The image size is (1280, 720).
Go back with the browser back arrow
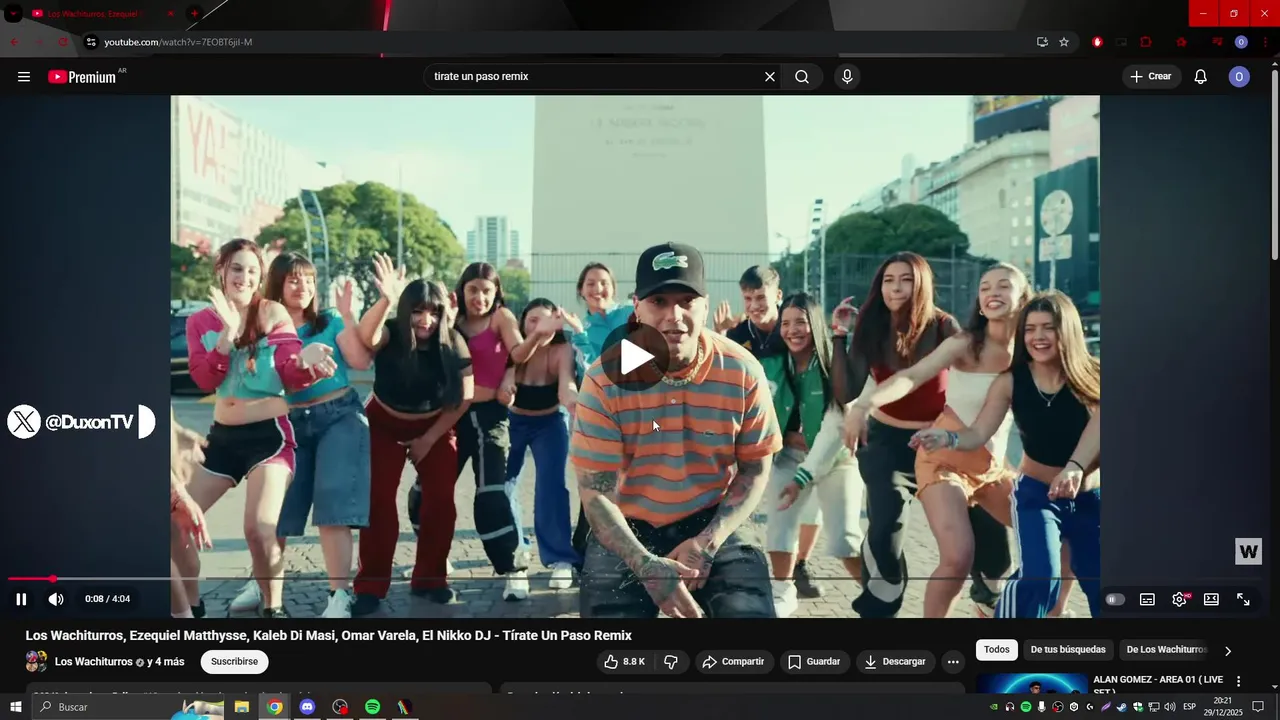(14, 42)
